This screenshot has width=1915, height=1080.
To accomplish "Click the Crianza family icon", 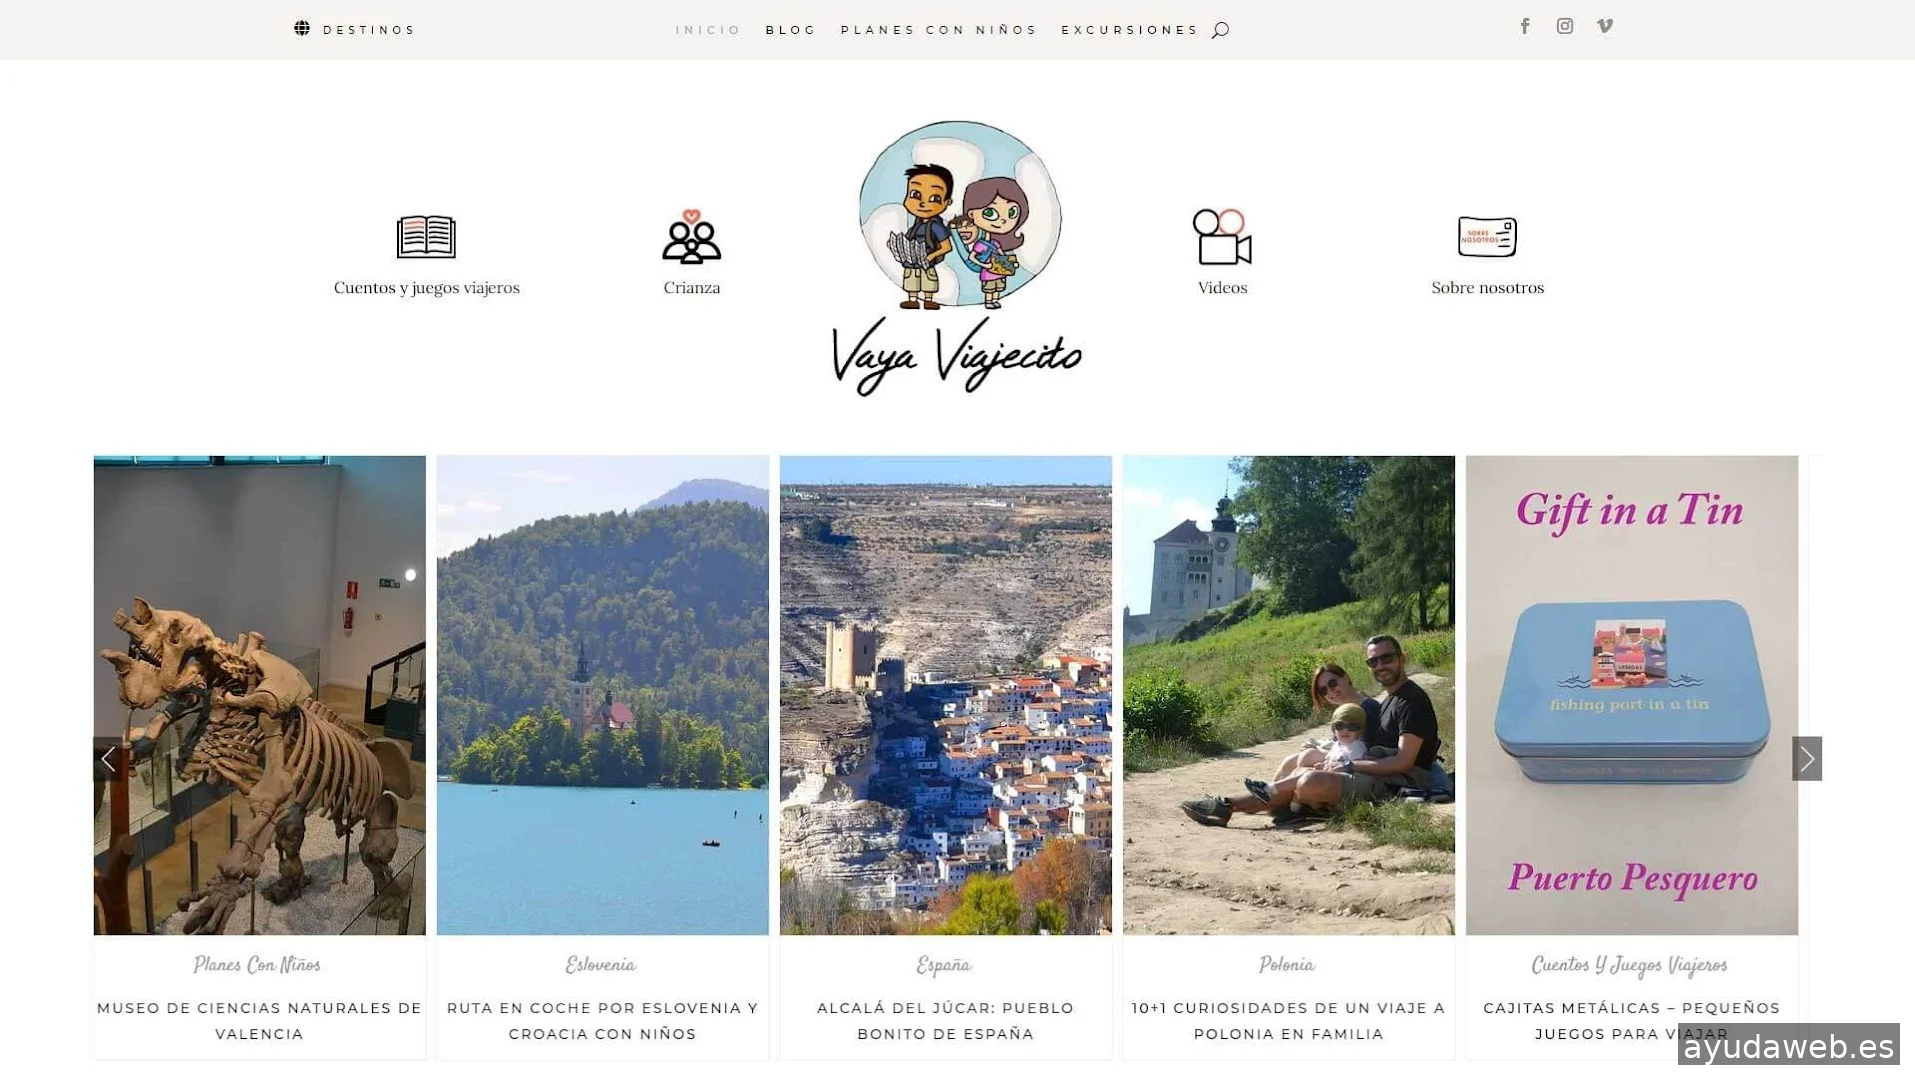I will pos(692,237).
